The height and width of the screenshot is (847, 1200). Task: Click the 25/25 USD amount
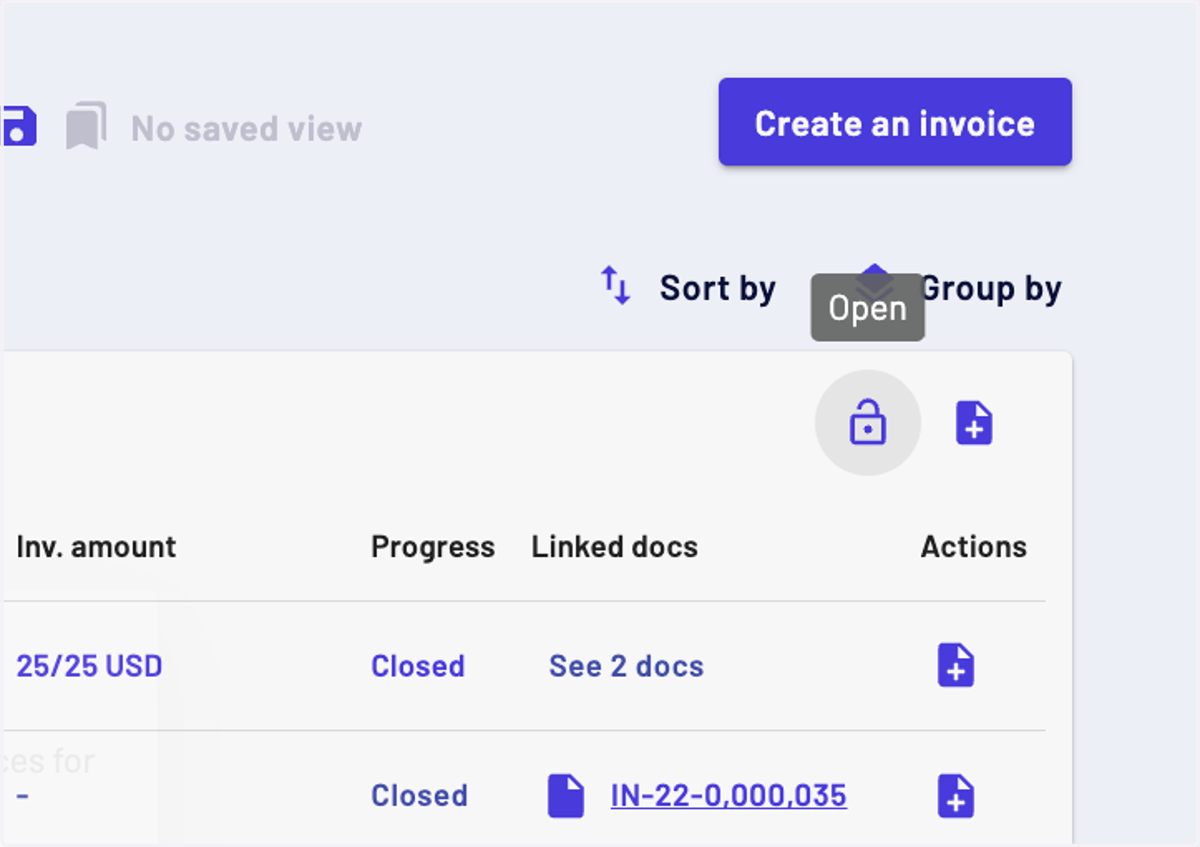pyautogui.click(x=89, y=666)
